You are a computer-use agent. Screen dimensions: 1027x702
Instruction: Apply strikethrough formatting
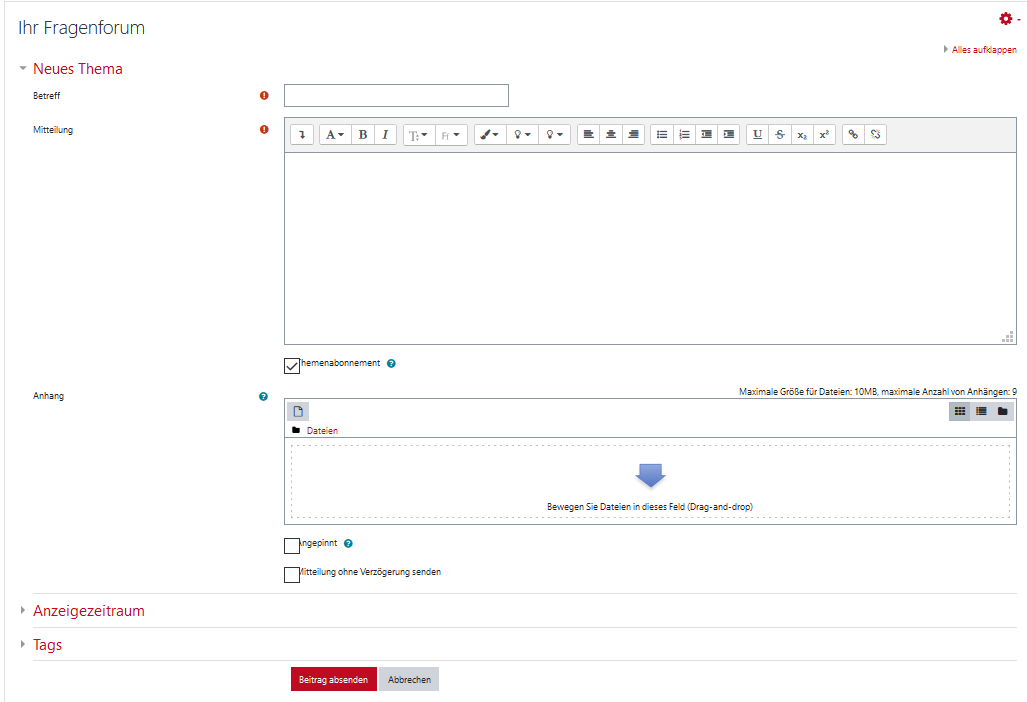[780, 135]
